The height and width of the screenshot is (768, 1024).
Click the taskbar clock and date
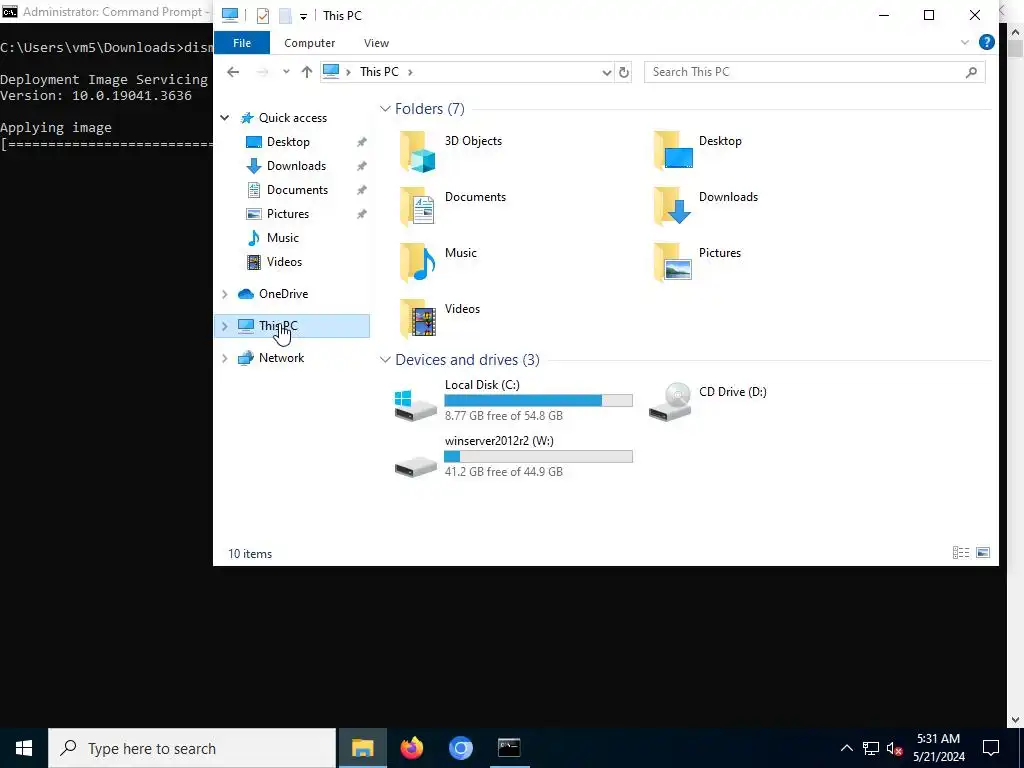(938, 748)
